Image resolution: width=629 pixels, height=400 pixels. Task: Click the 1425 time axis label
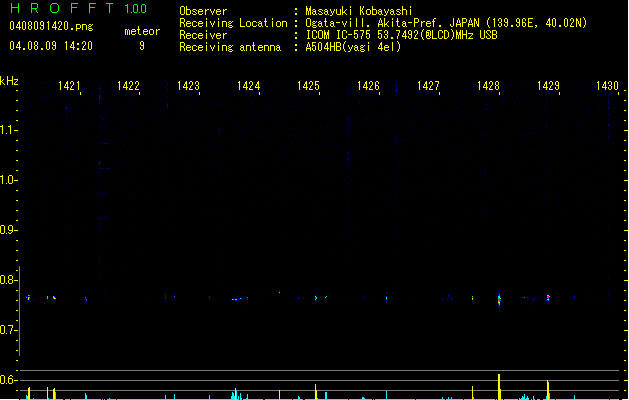click(308, 86)
